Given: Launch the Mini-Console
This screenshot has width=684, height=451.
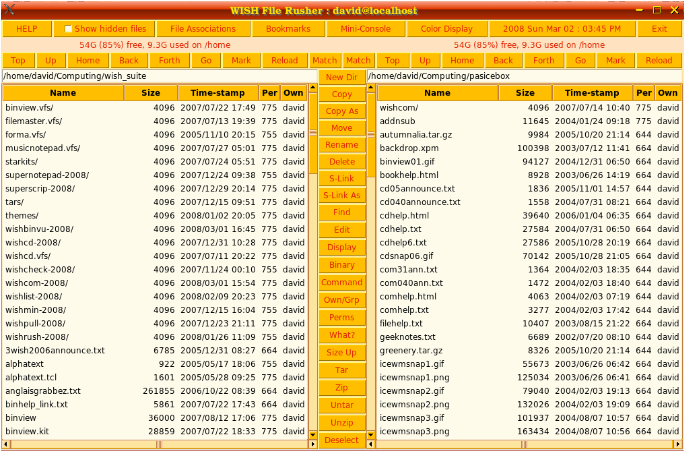Looking at the screenshot, I should 366,29.
